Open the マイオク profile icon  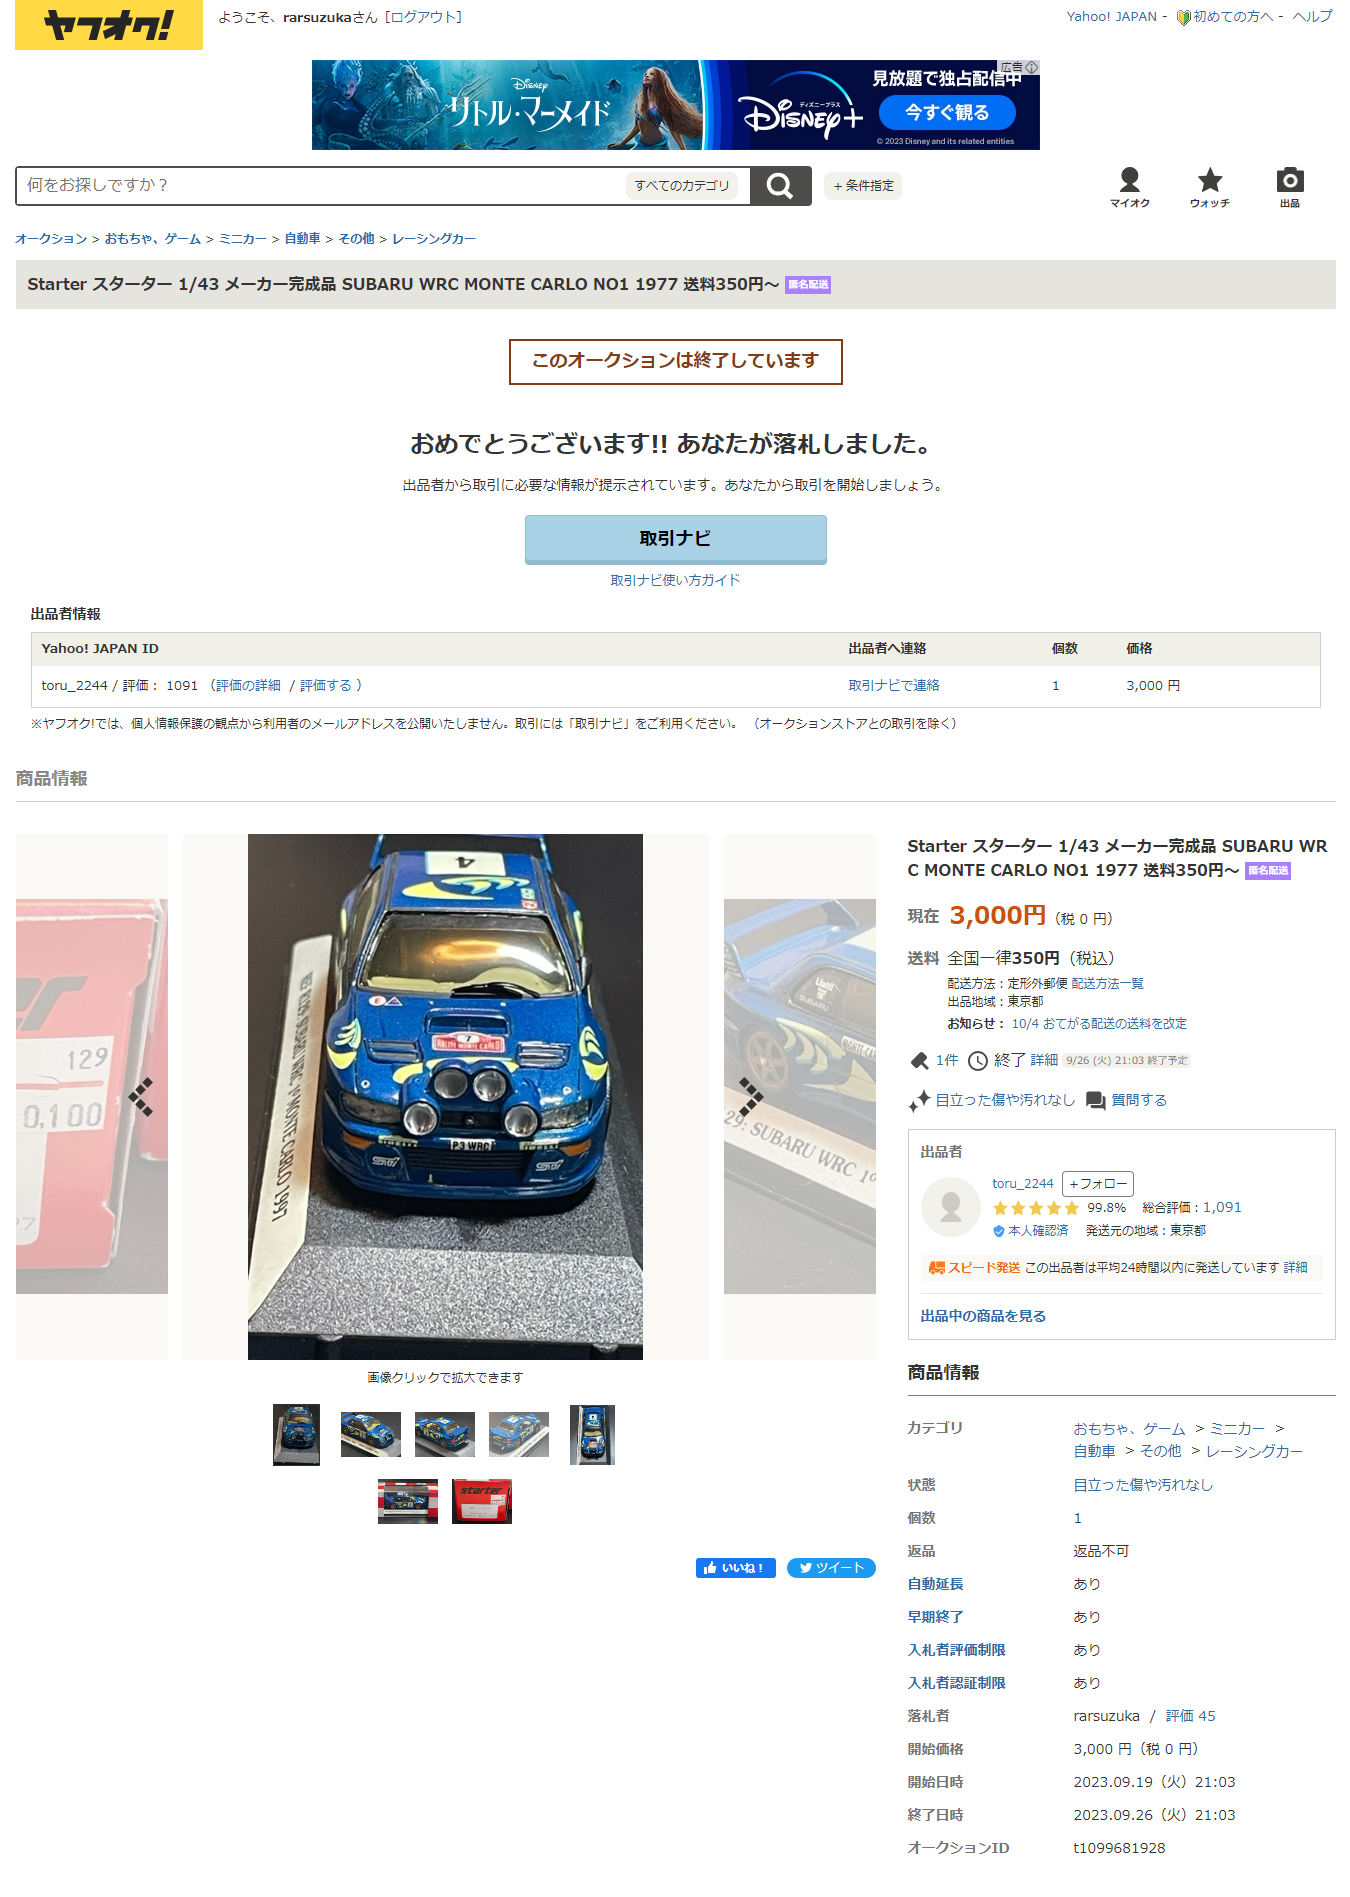pos(1130,187)
